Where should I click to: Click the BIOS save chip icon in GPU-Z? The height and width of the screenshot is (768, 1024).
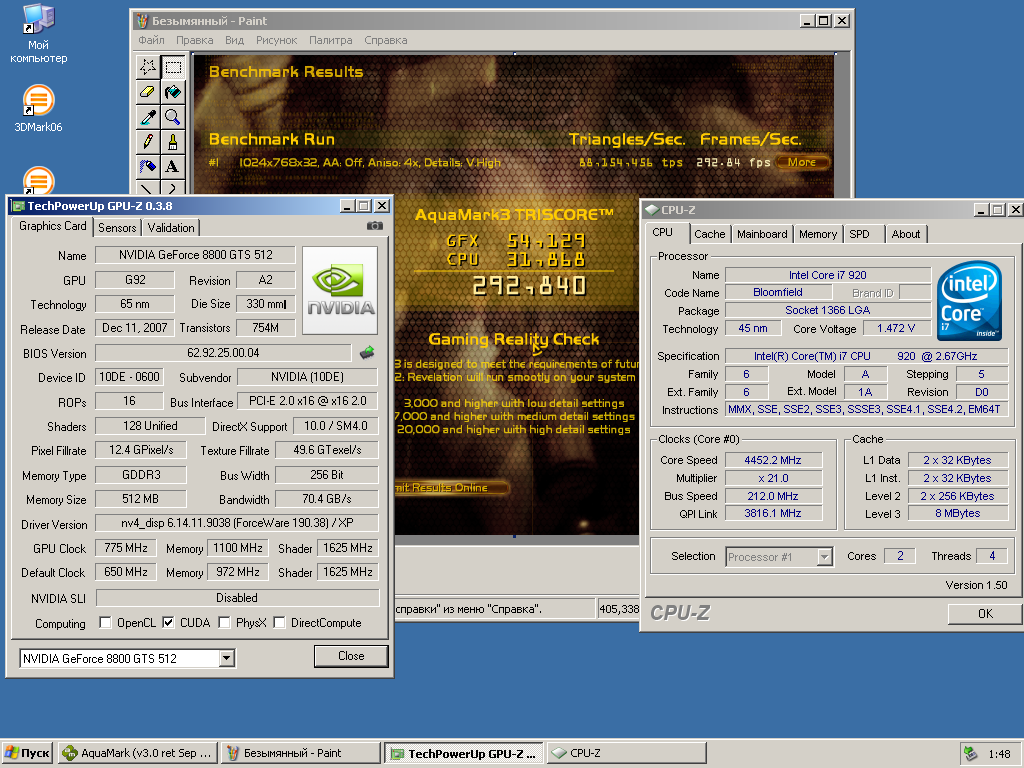[367, 353]
